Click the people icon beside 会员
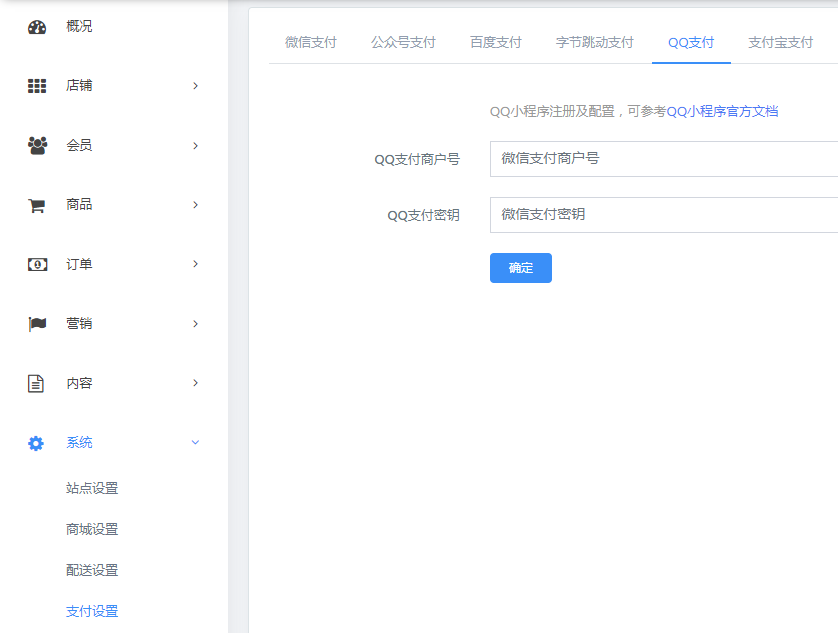Screen dimensions: 838x633 pyautogui.click(x=37, y=145)
